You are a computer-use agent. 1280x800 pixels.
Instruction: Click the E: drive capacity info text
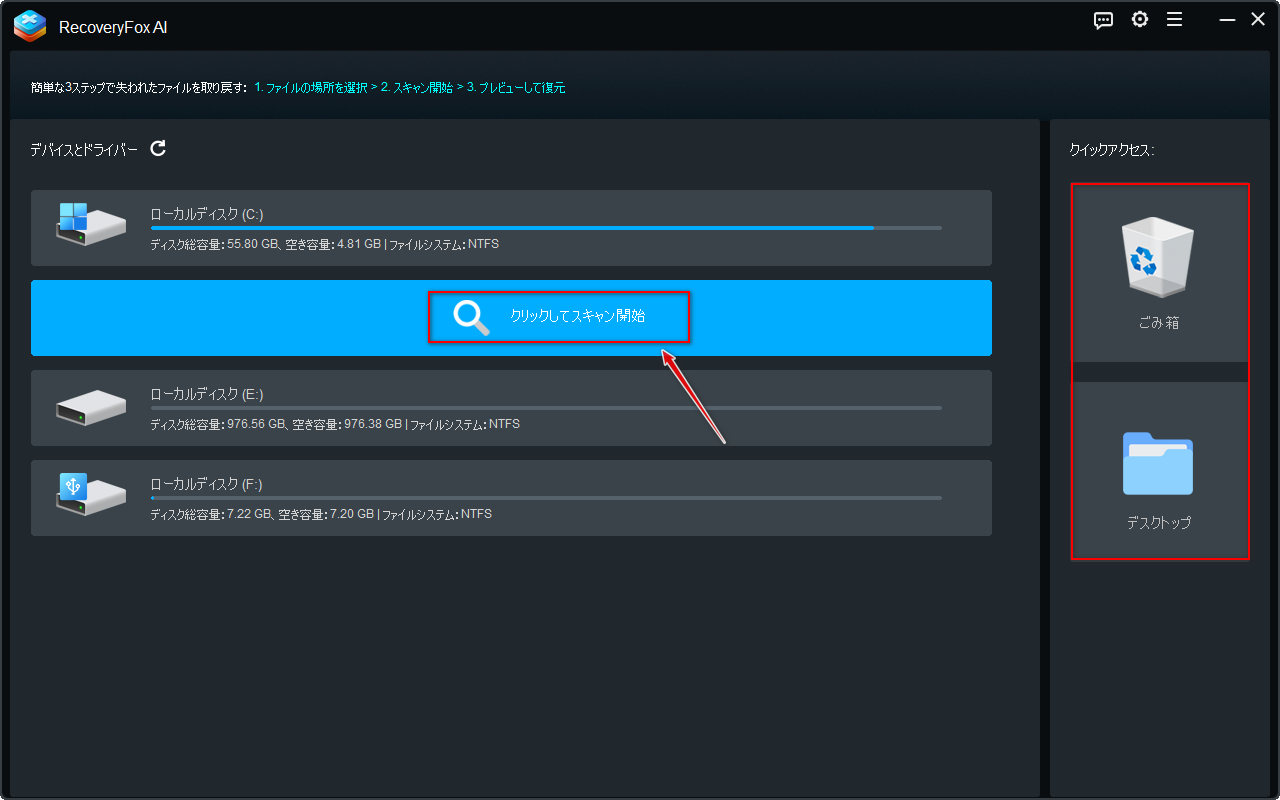335,424
